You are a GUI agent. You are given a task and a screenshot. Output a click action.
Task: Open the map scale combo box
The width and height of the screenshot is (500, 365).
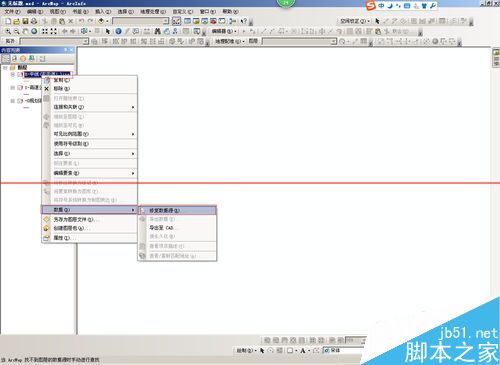141,21
